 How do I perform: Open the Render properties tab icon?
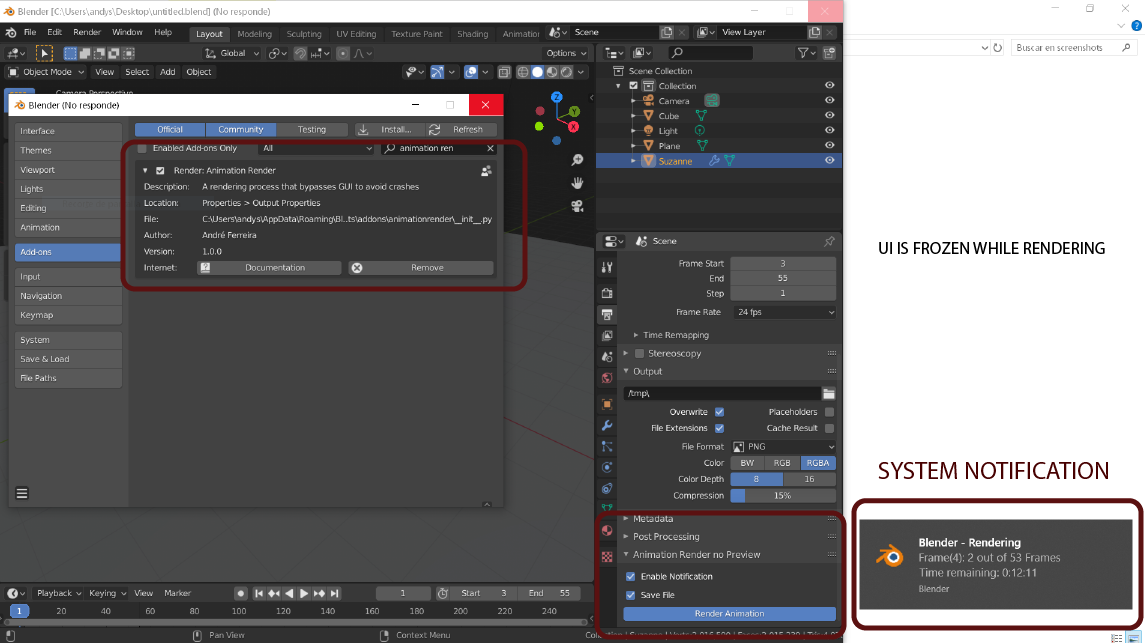pos(607,293)
